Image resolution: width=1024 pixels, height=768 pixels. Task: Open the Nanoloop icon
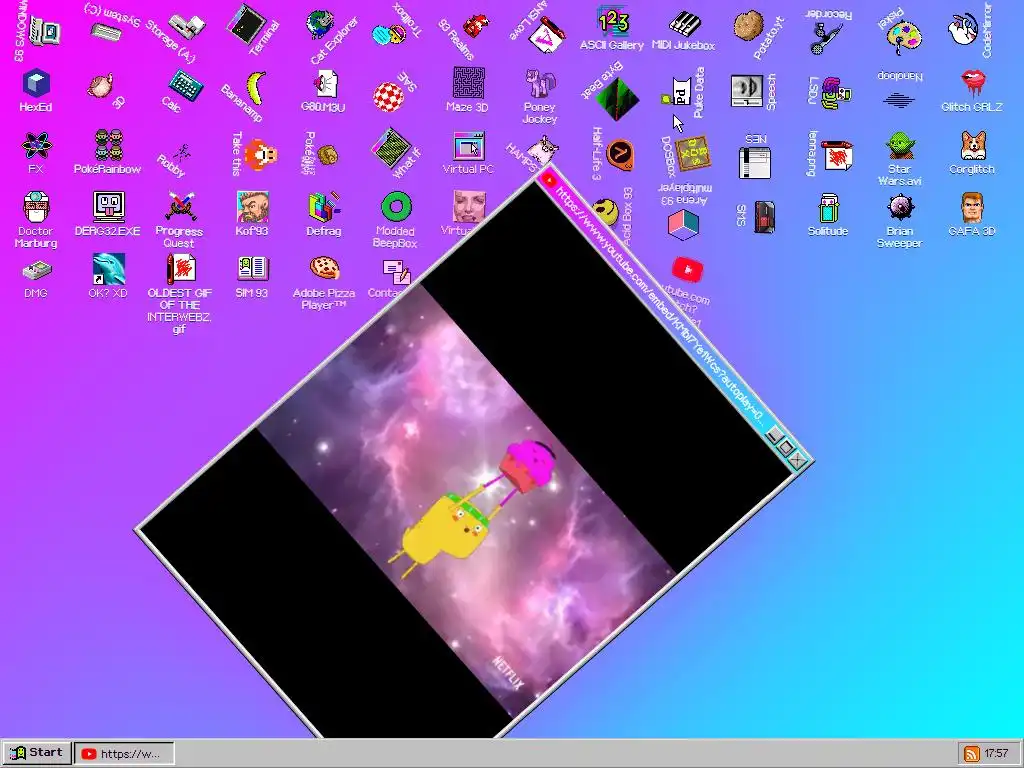tap(899, 101)
